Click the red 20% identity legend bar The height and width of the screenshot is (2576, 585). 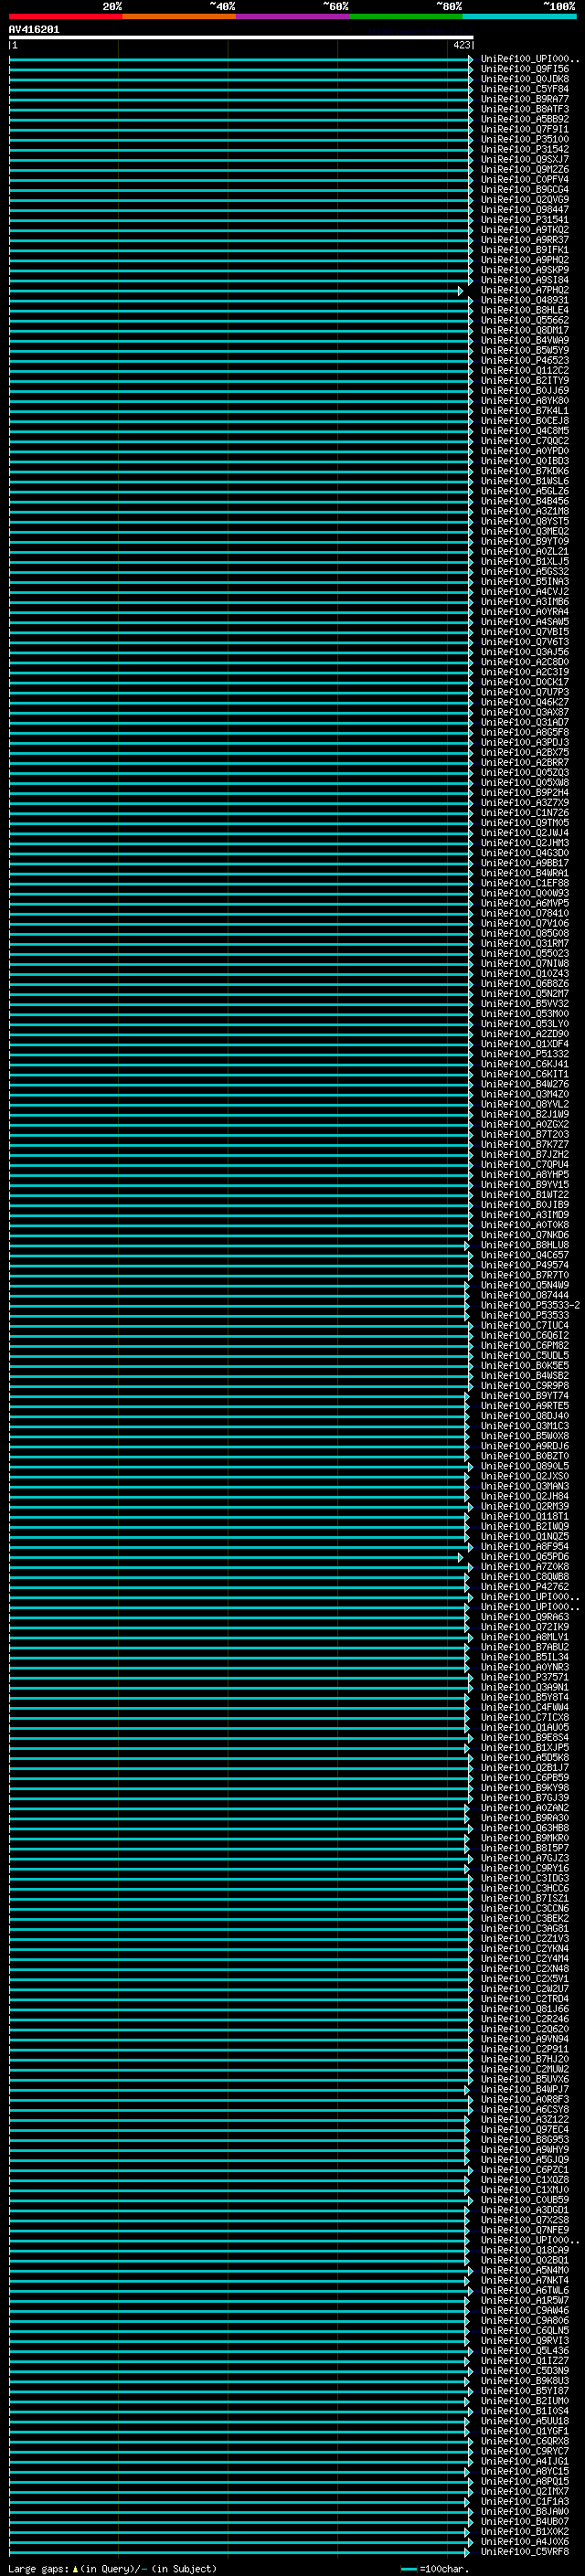[x=65, y=16]
